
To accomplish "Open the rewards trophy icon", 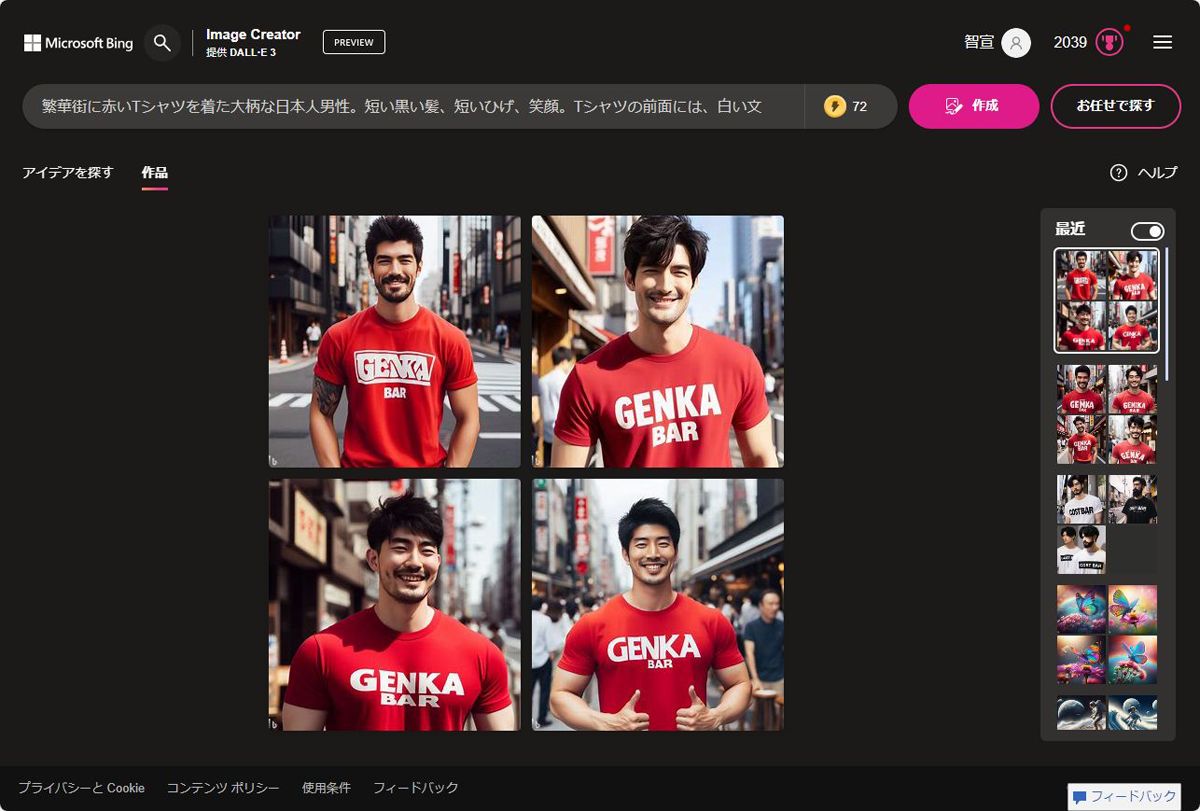I will tap(1109, 43).
